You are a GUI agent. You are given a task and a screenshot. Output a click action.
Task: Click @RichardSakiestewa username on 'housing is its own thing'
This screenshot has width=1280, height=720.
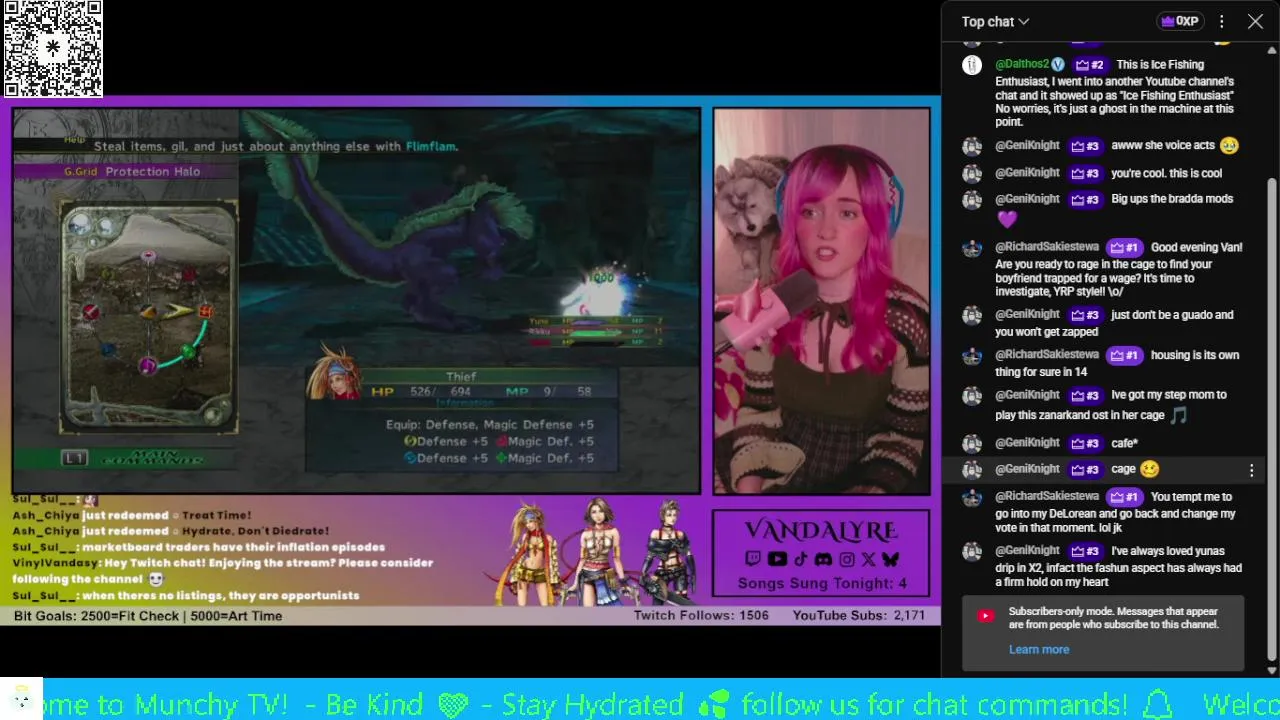click(x=1047, y=355)
